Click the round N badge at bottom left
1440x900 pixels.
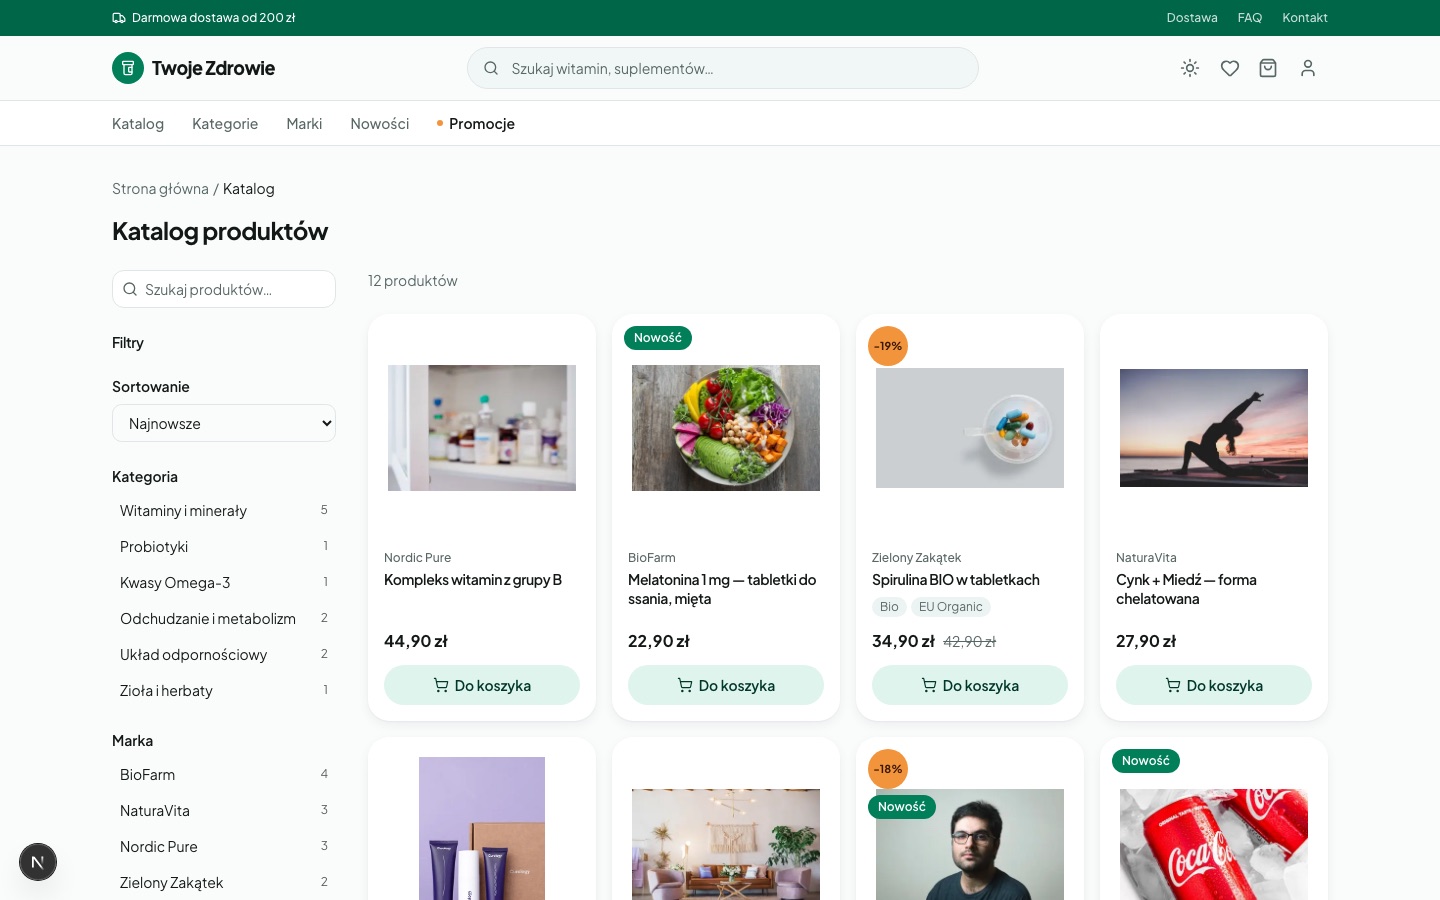coord(38,862)
